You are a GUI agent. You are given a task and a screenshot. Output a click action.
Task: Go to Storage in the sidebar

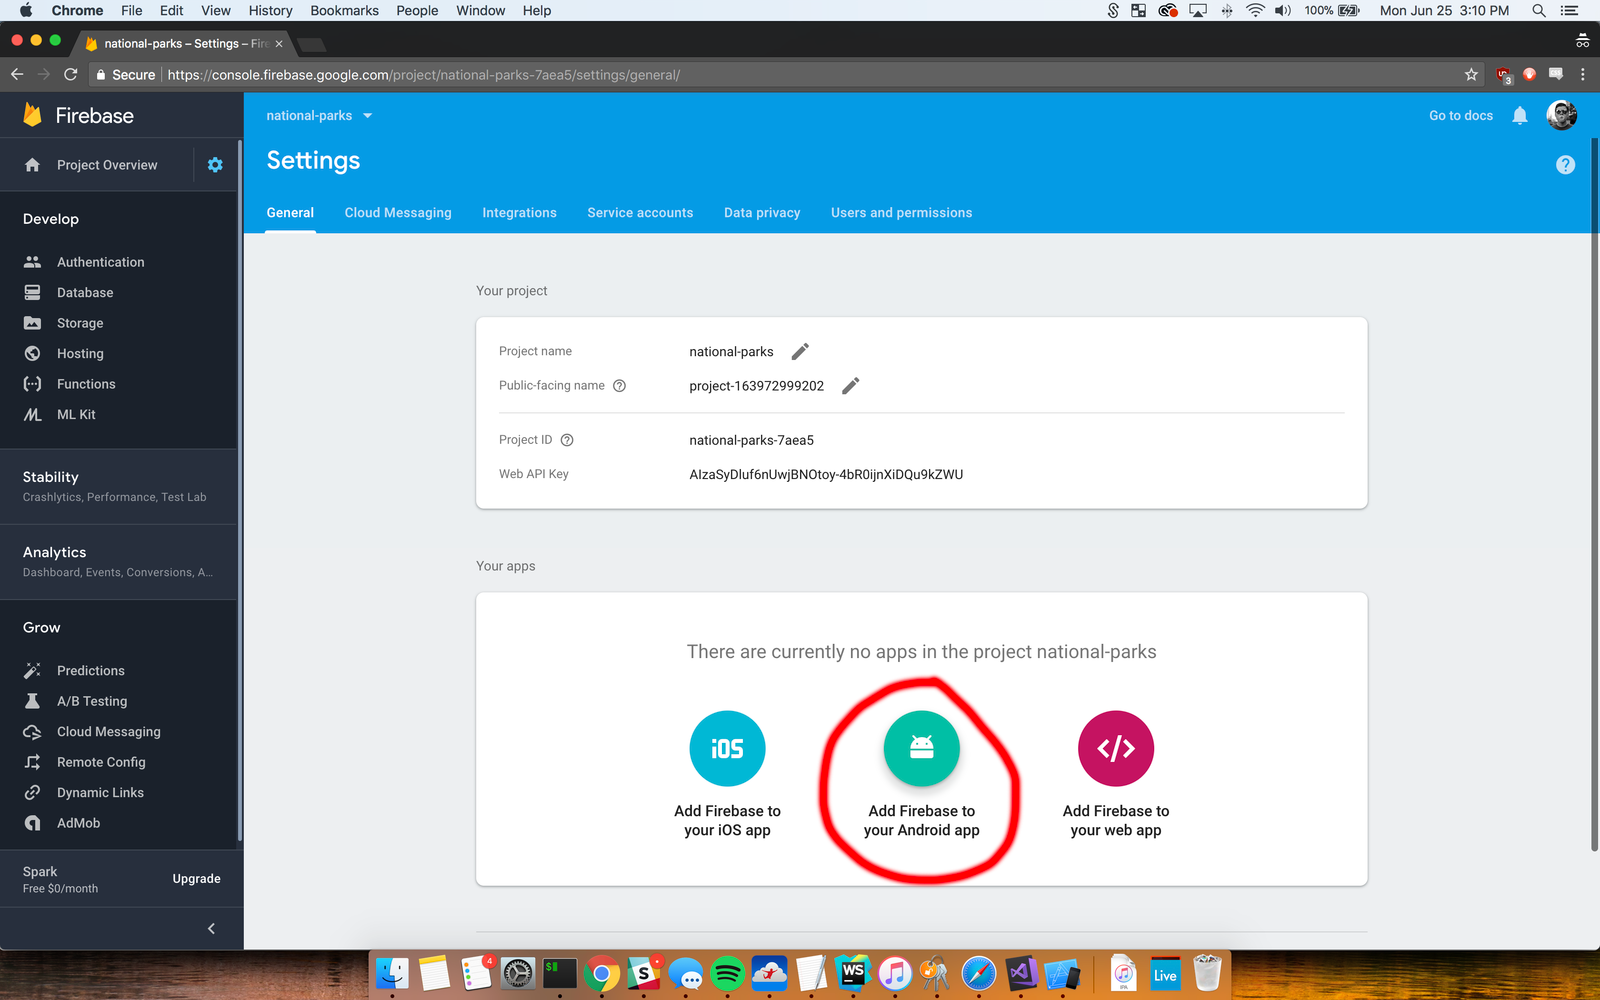coord(80,323)
